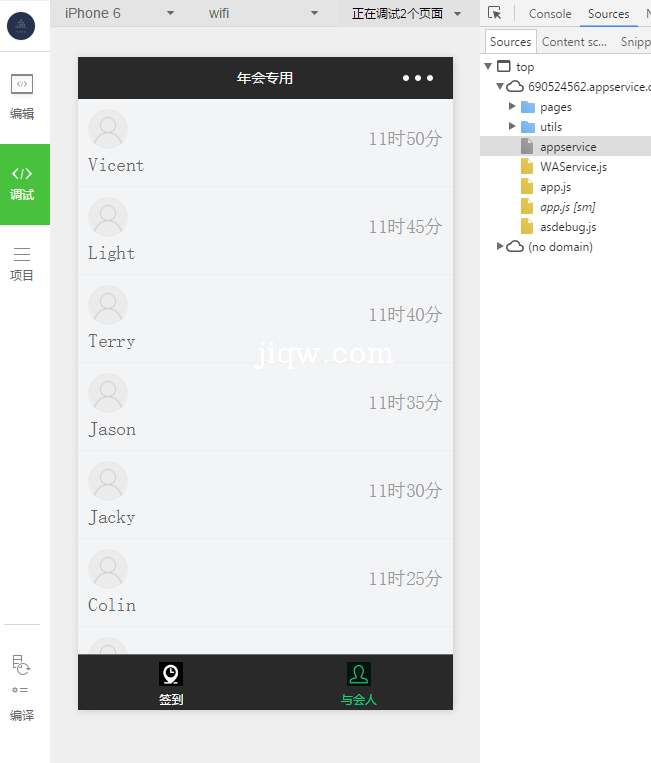
Task: Switch to the Content scripts sub-tab
Action: [x=574, y=42]
